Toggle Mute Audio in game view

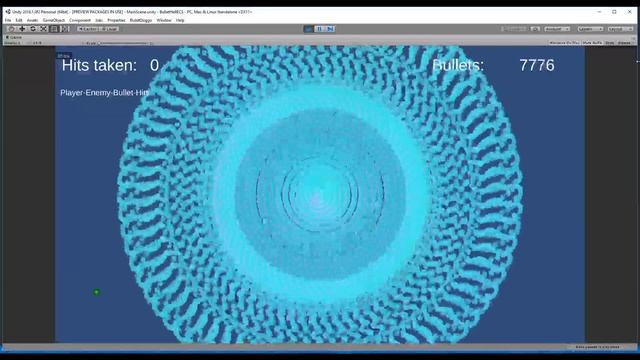tap(592, 43)
